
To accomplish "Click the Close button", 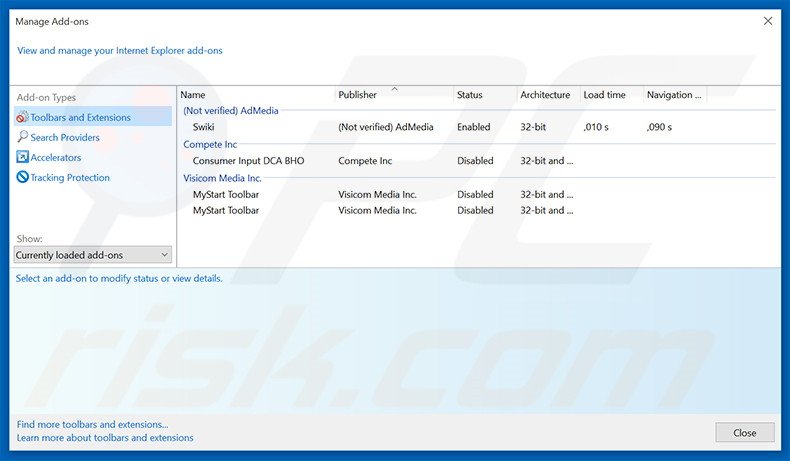I will pyautogui.click(x=745, y=433).
